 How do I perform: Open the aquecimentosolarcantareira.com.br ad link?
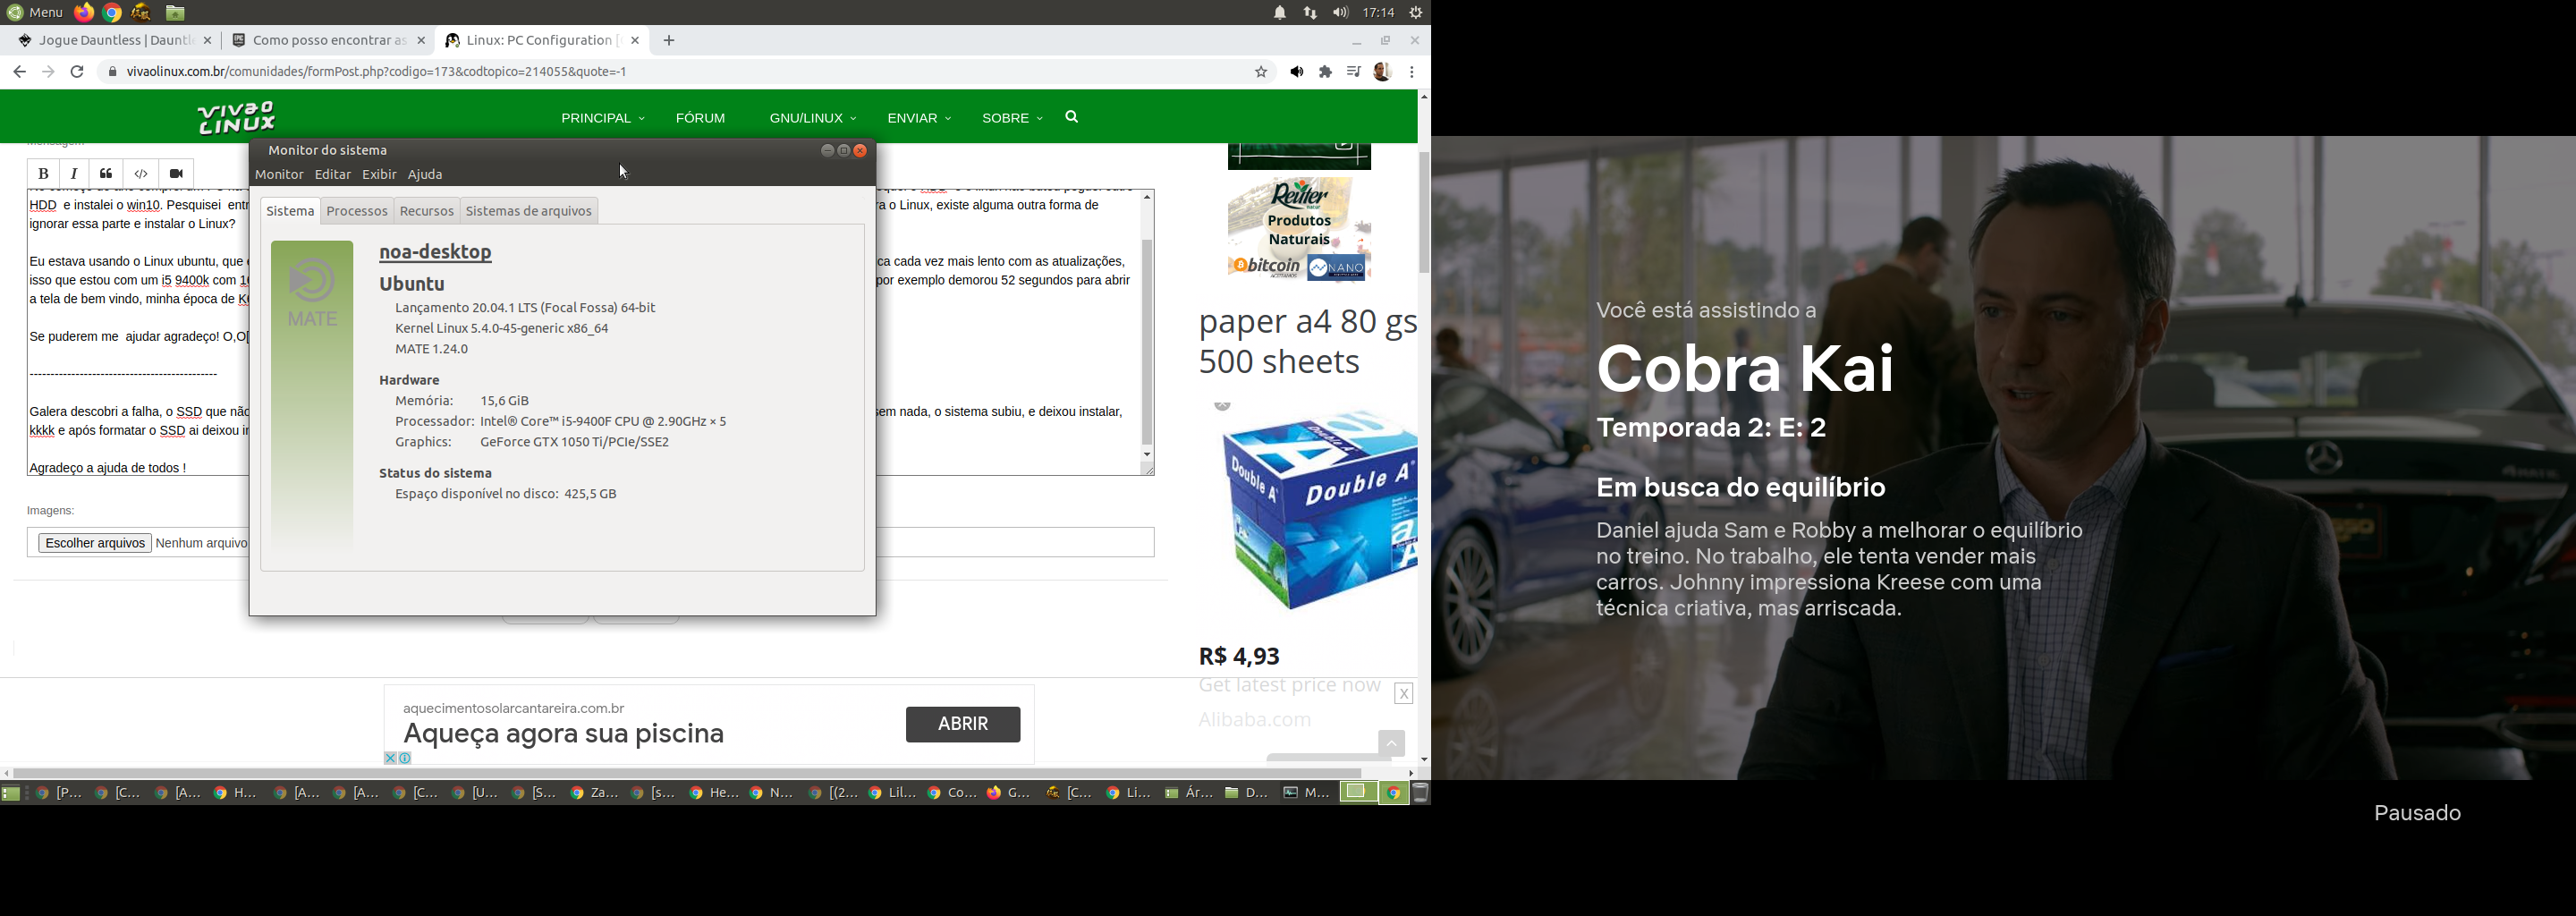click(514, 708)
